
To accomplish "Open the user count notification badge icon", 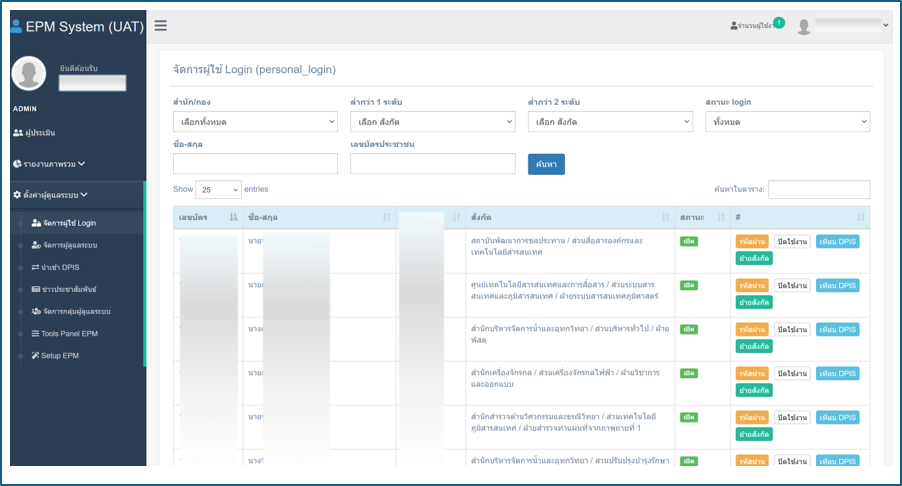I will click(x=779, y=23).
